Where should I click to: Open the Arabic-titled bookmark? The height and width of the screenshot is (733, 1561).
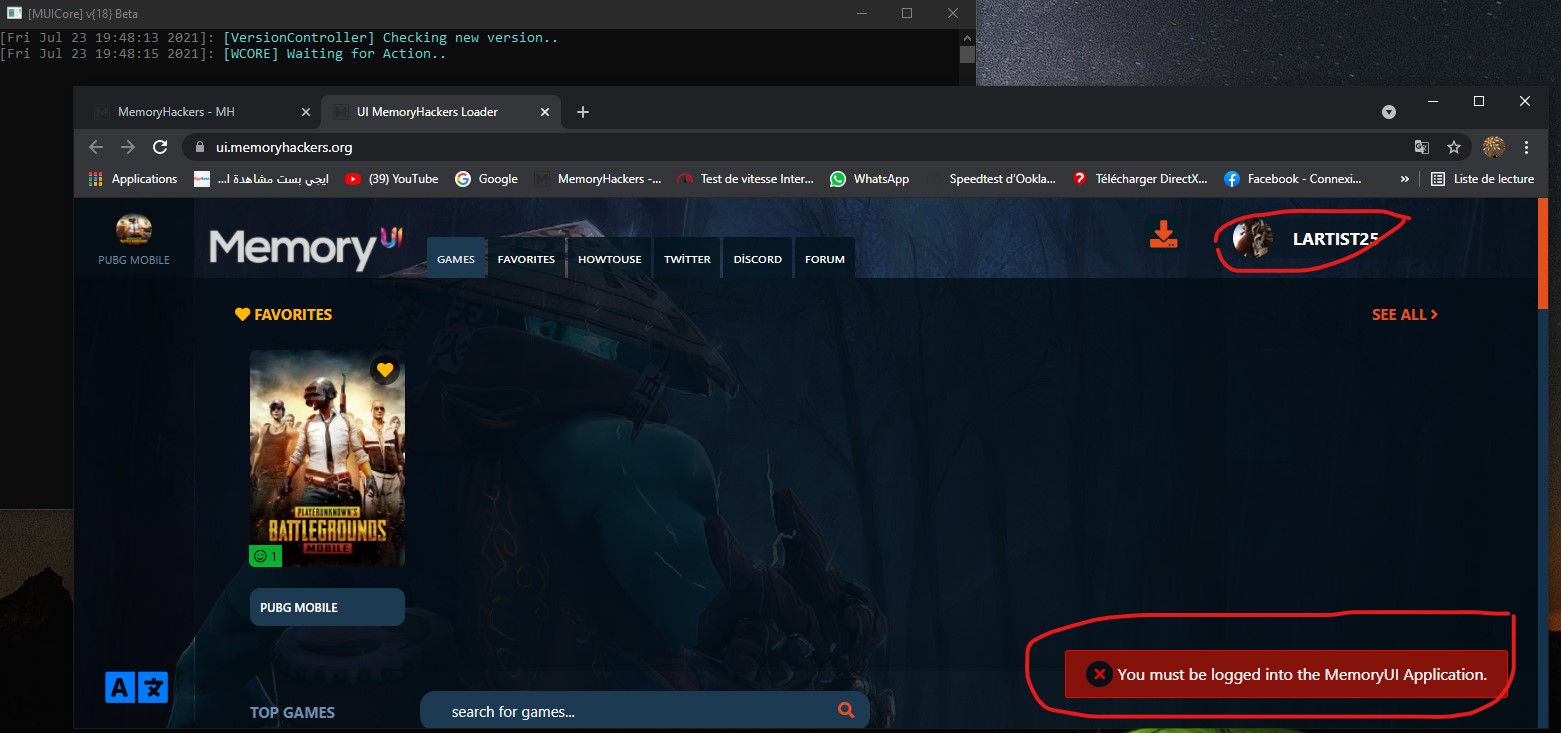[263, 179]
